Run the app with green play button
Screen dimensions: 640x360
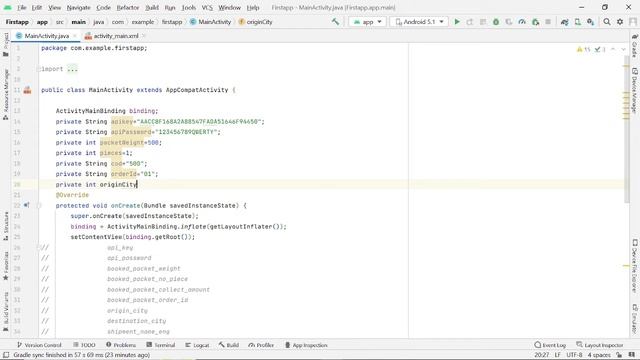coord(457,22)
